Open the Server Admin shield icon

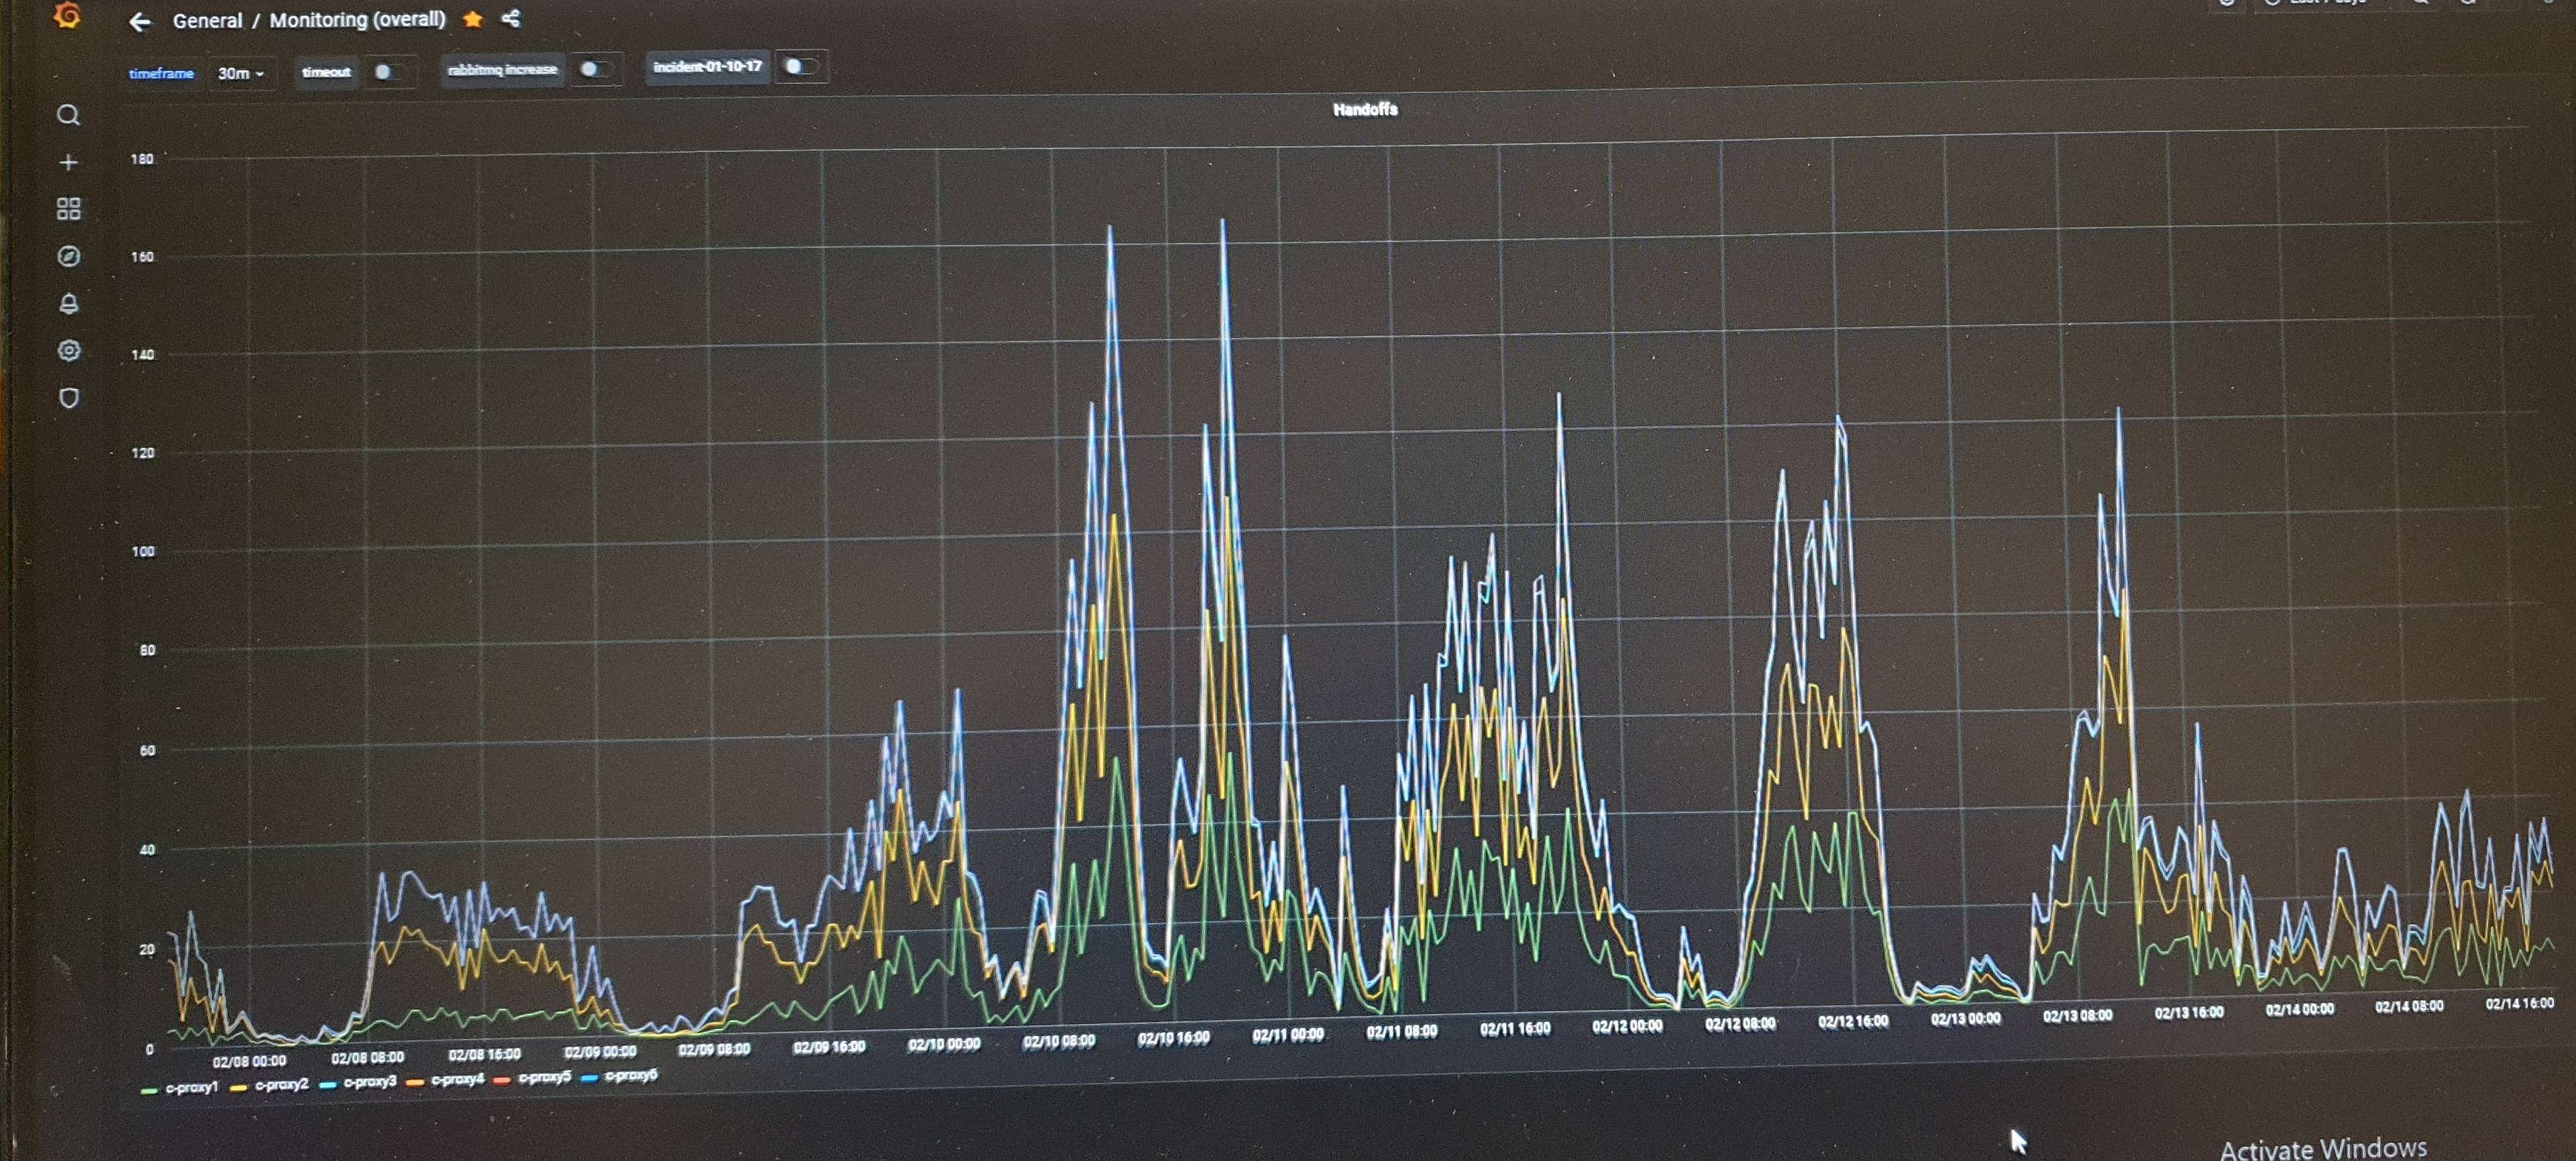click(x=68, y=398)
